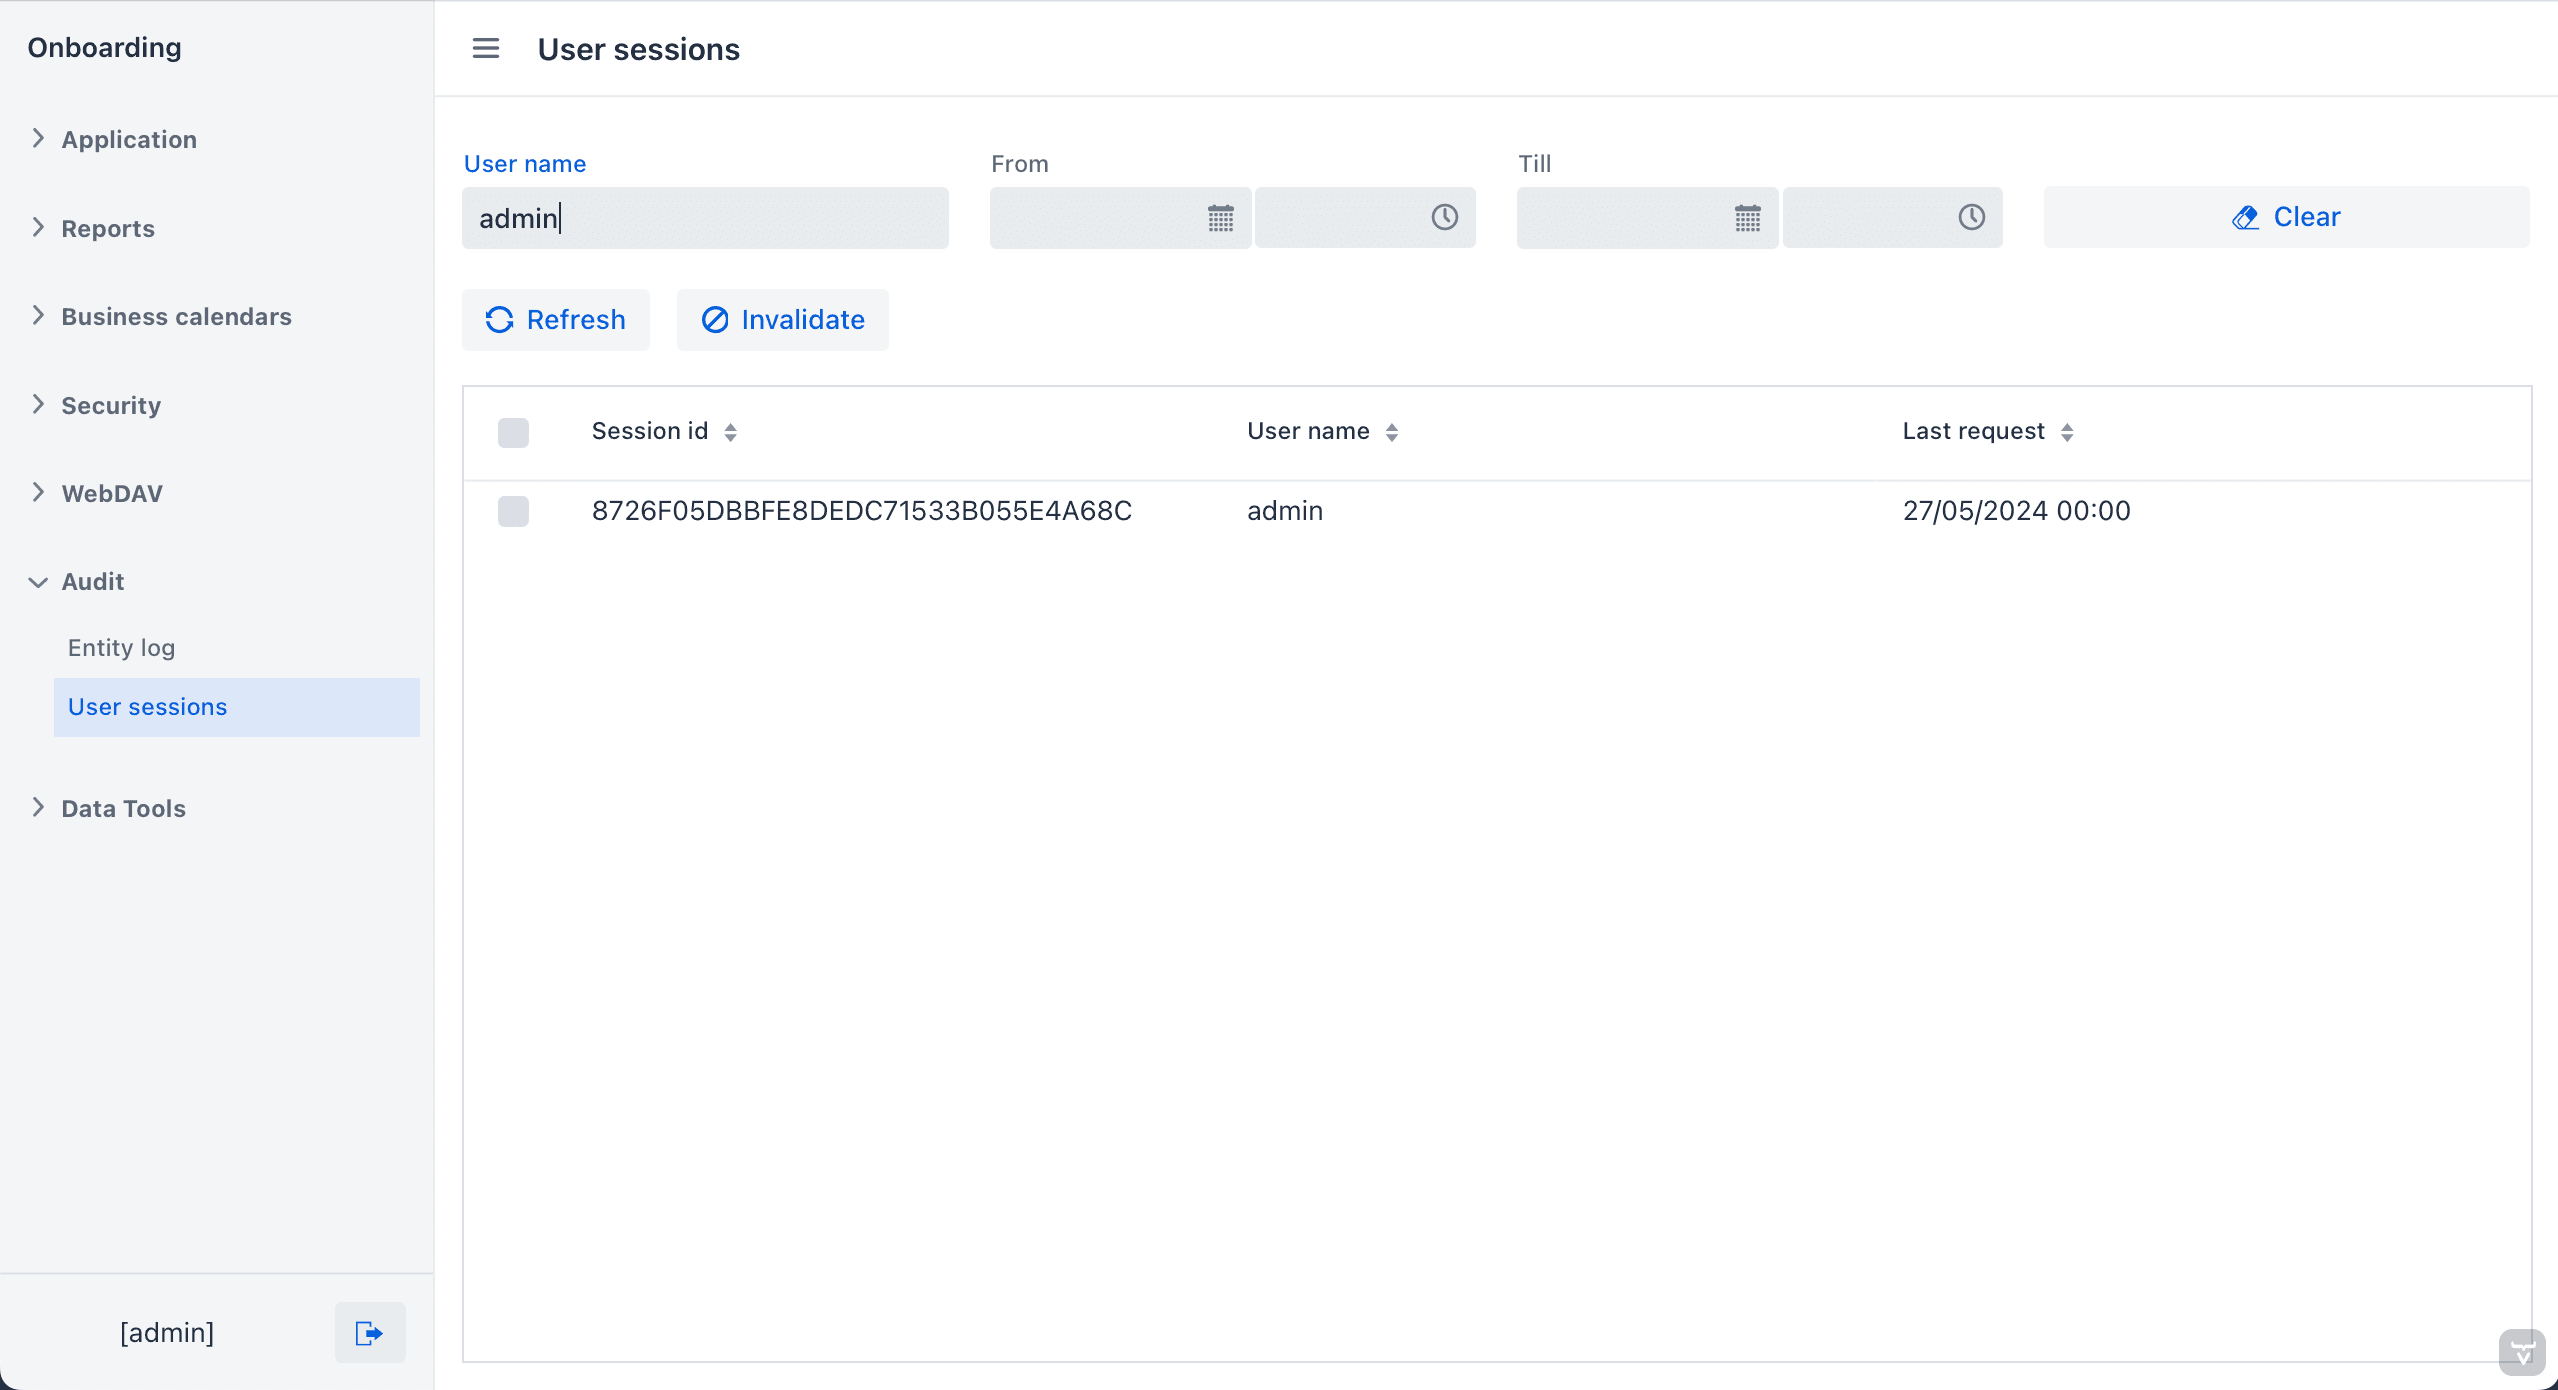Check the admin session row checkbox
Viewport: 2558px width, 1390px height.
[x=513, y=511]
